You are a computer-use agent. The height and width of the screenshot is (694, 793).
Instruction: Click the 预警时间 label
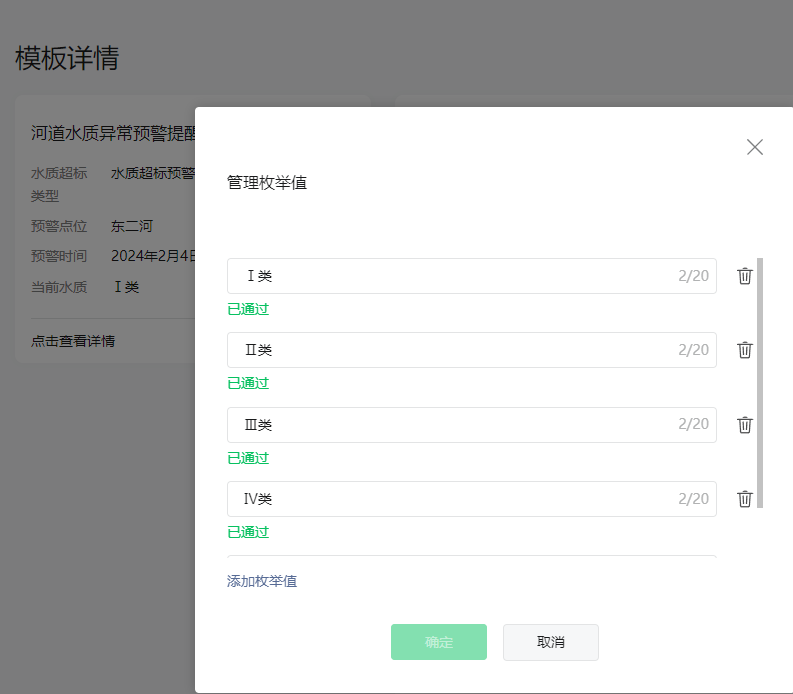click(x=59, y=256)
